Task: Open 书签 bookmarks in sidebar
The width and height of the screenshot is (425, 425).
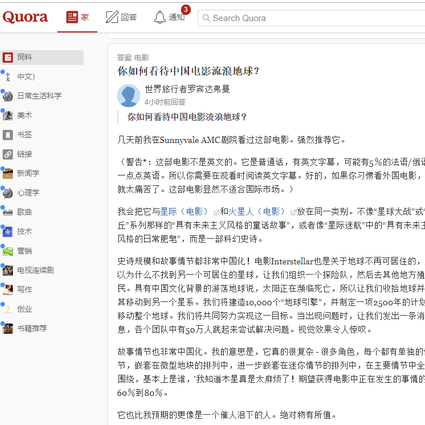Action: click(x=24, y=135)
